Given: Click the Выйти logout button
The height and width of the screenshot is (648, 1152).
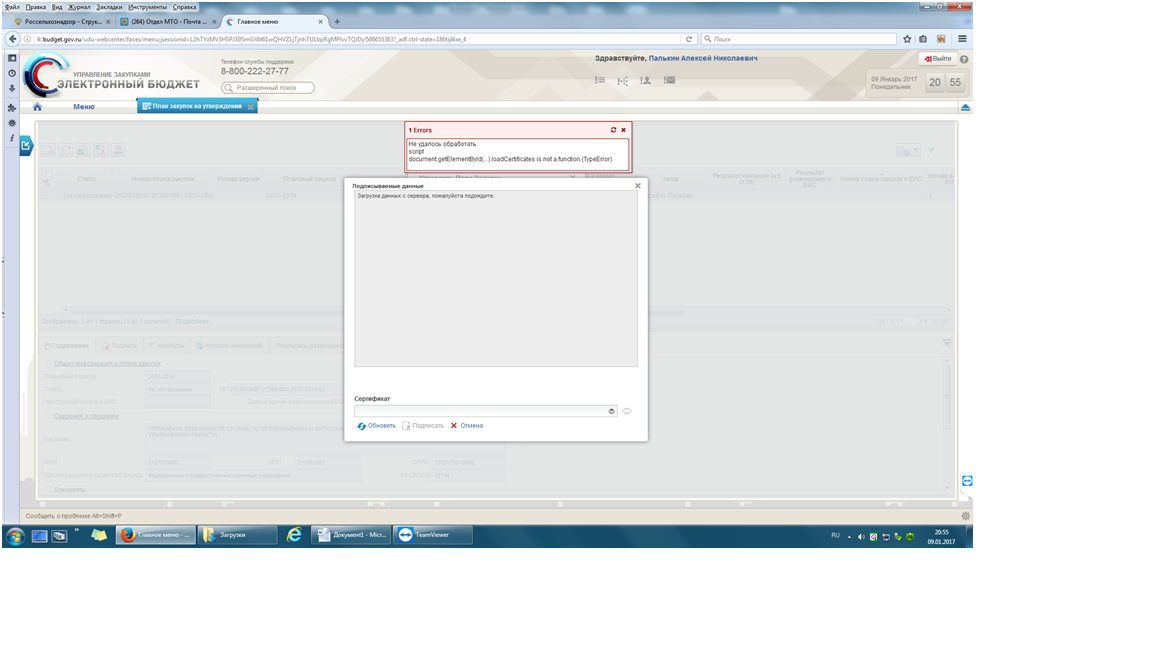Looking at the screenshot, I should coord(937,59).
